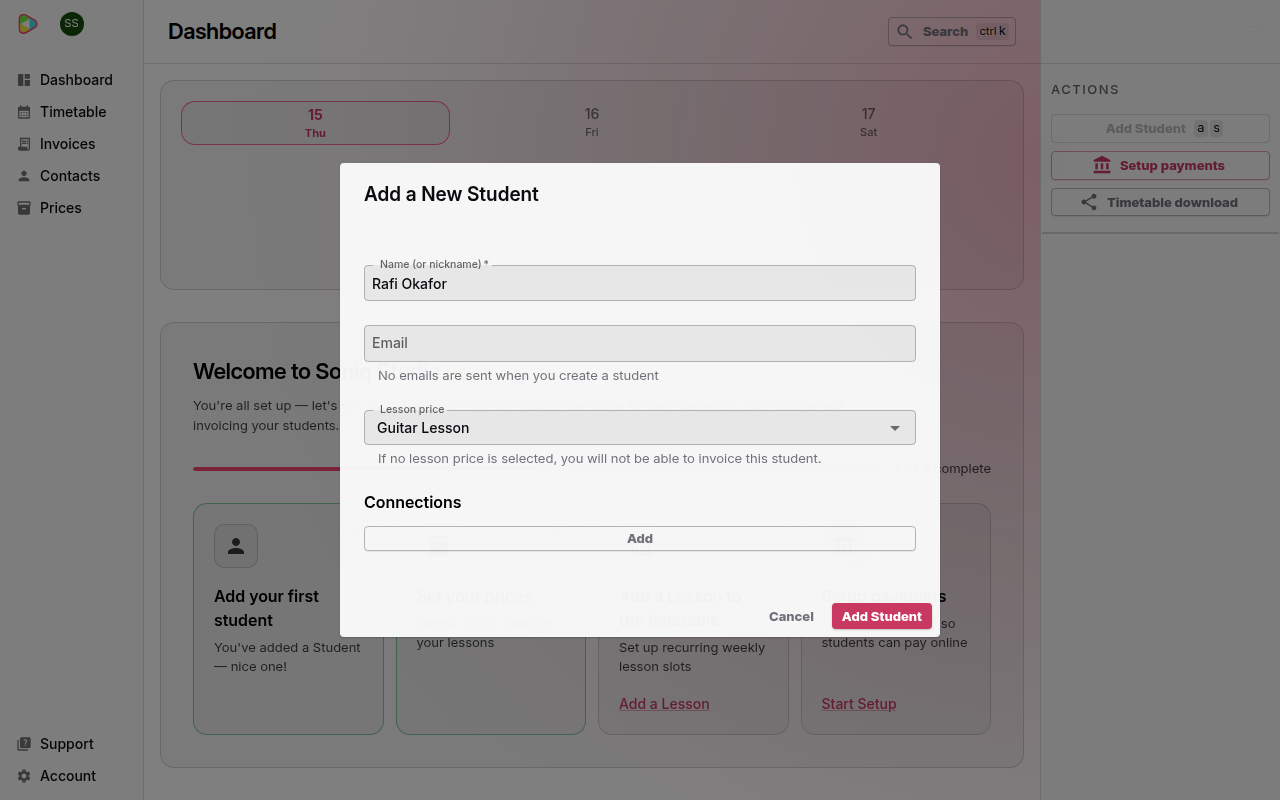Click the Support help icon
This screenshot has height=800, width=1280.
pos(24,744)
